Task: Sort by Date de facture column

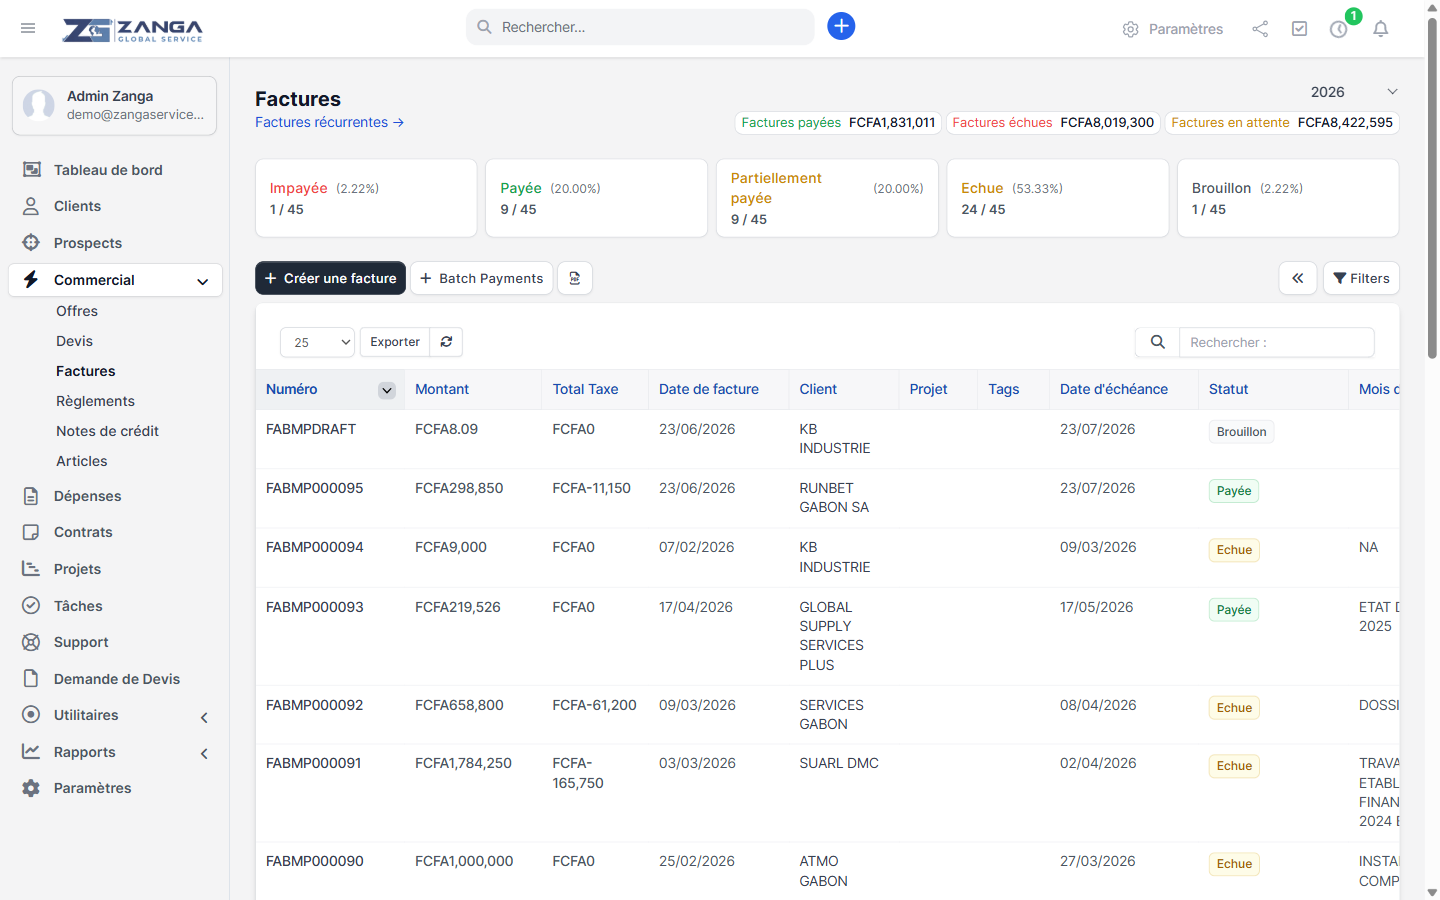Action: coord(709,389)
